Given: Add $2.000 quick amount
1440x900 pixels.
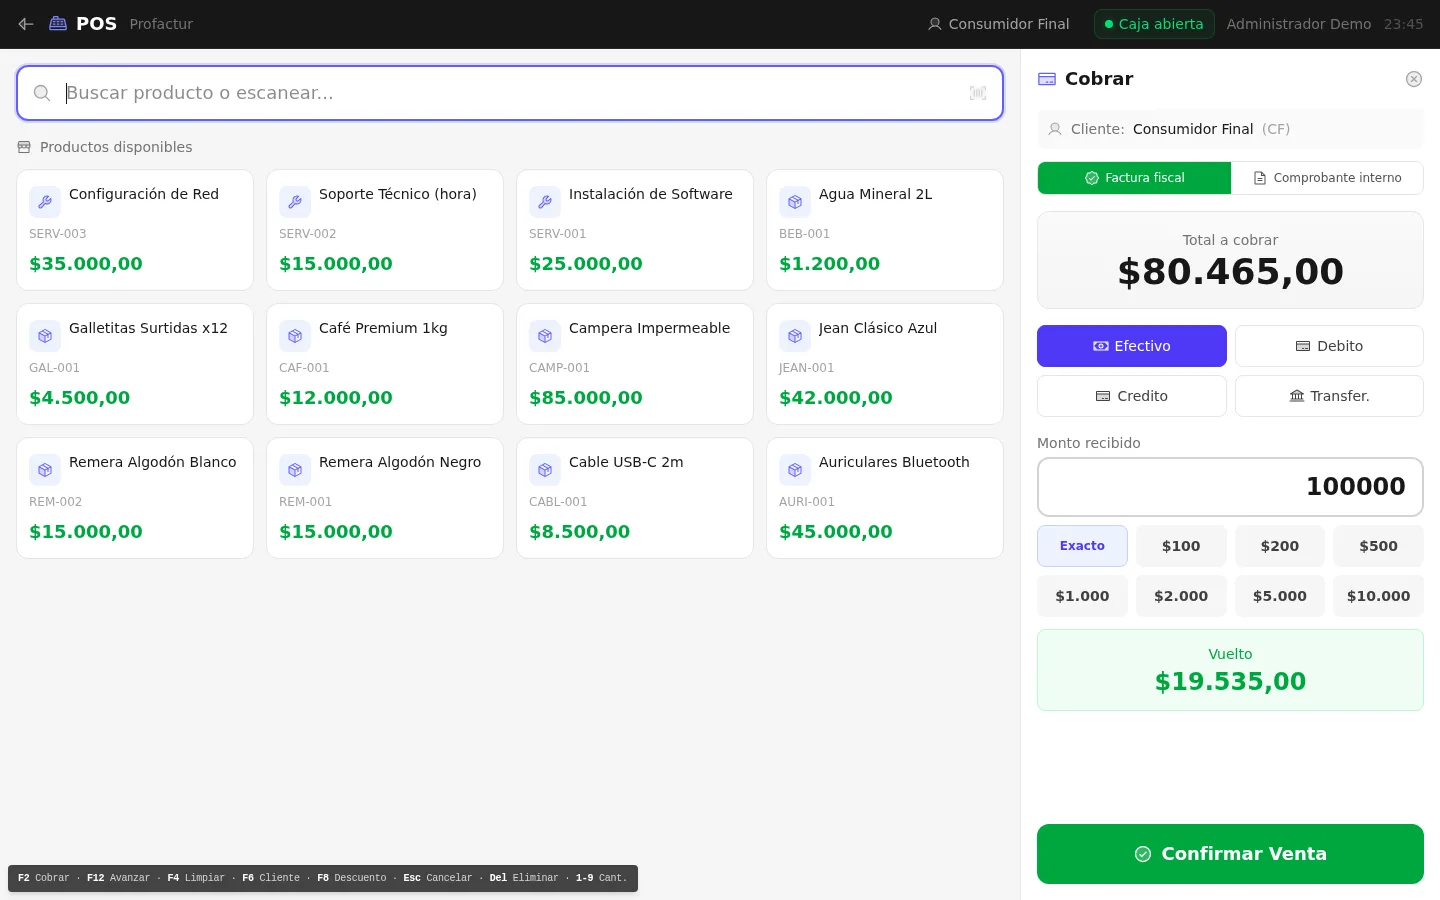Looking at the screenshot, I should (x=1181, y=596).
